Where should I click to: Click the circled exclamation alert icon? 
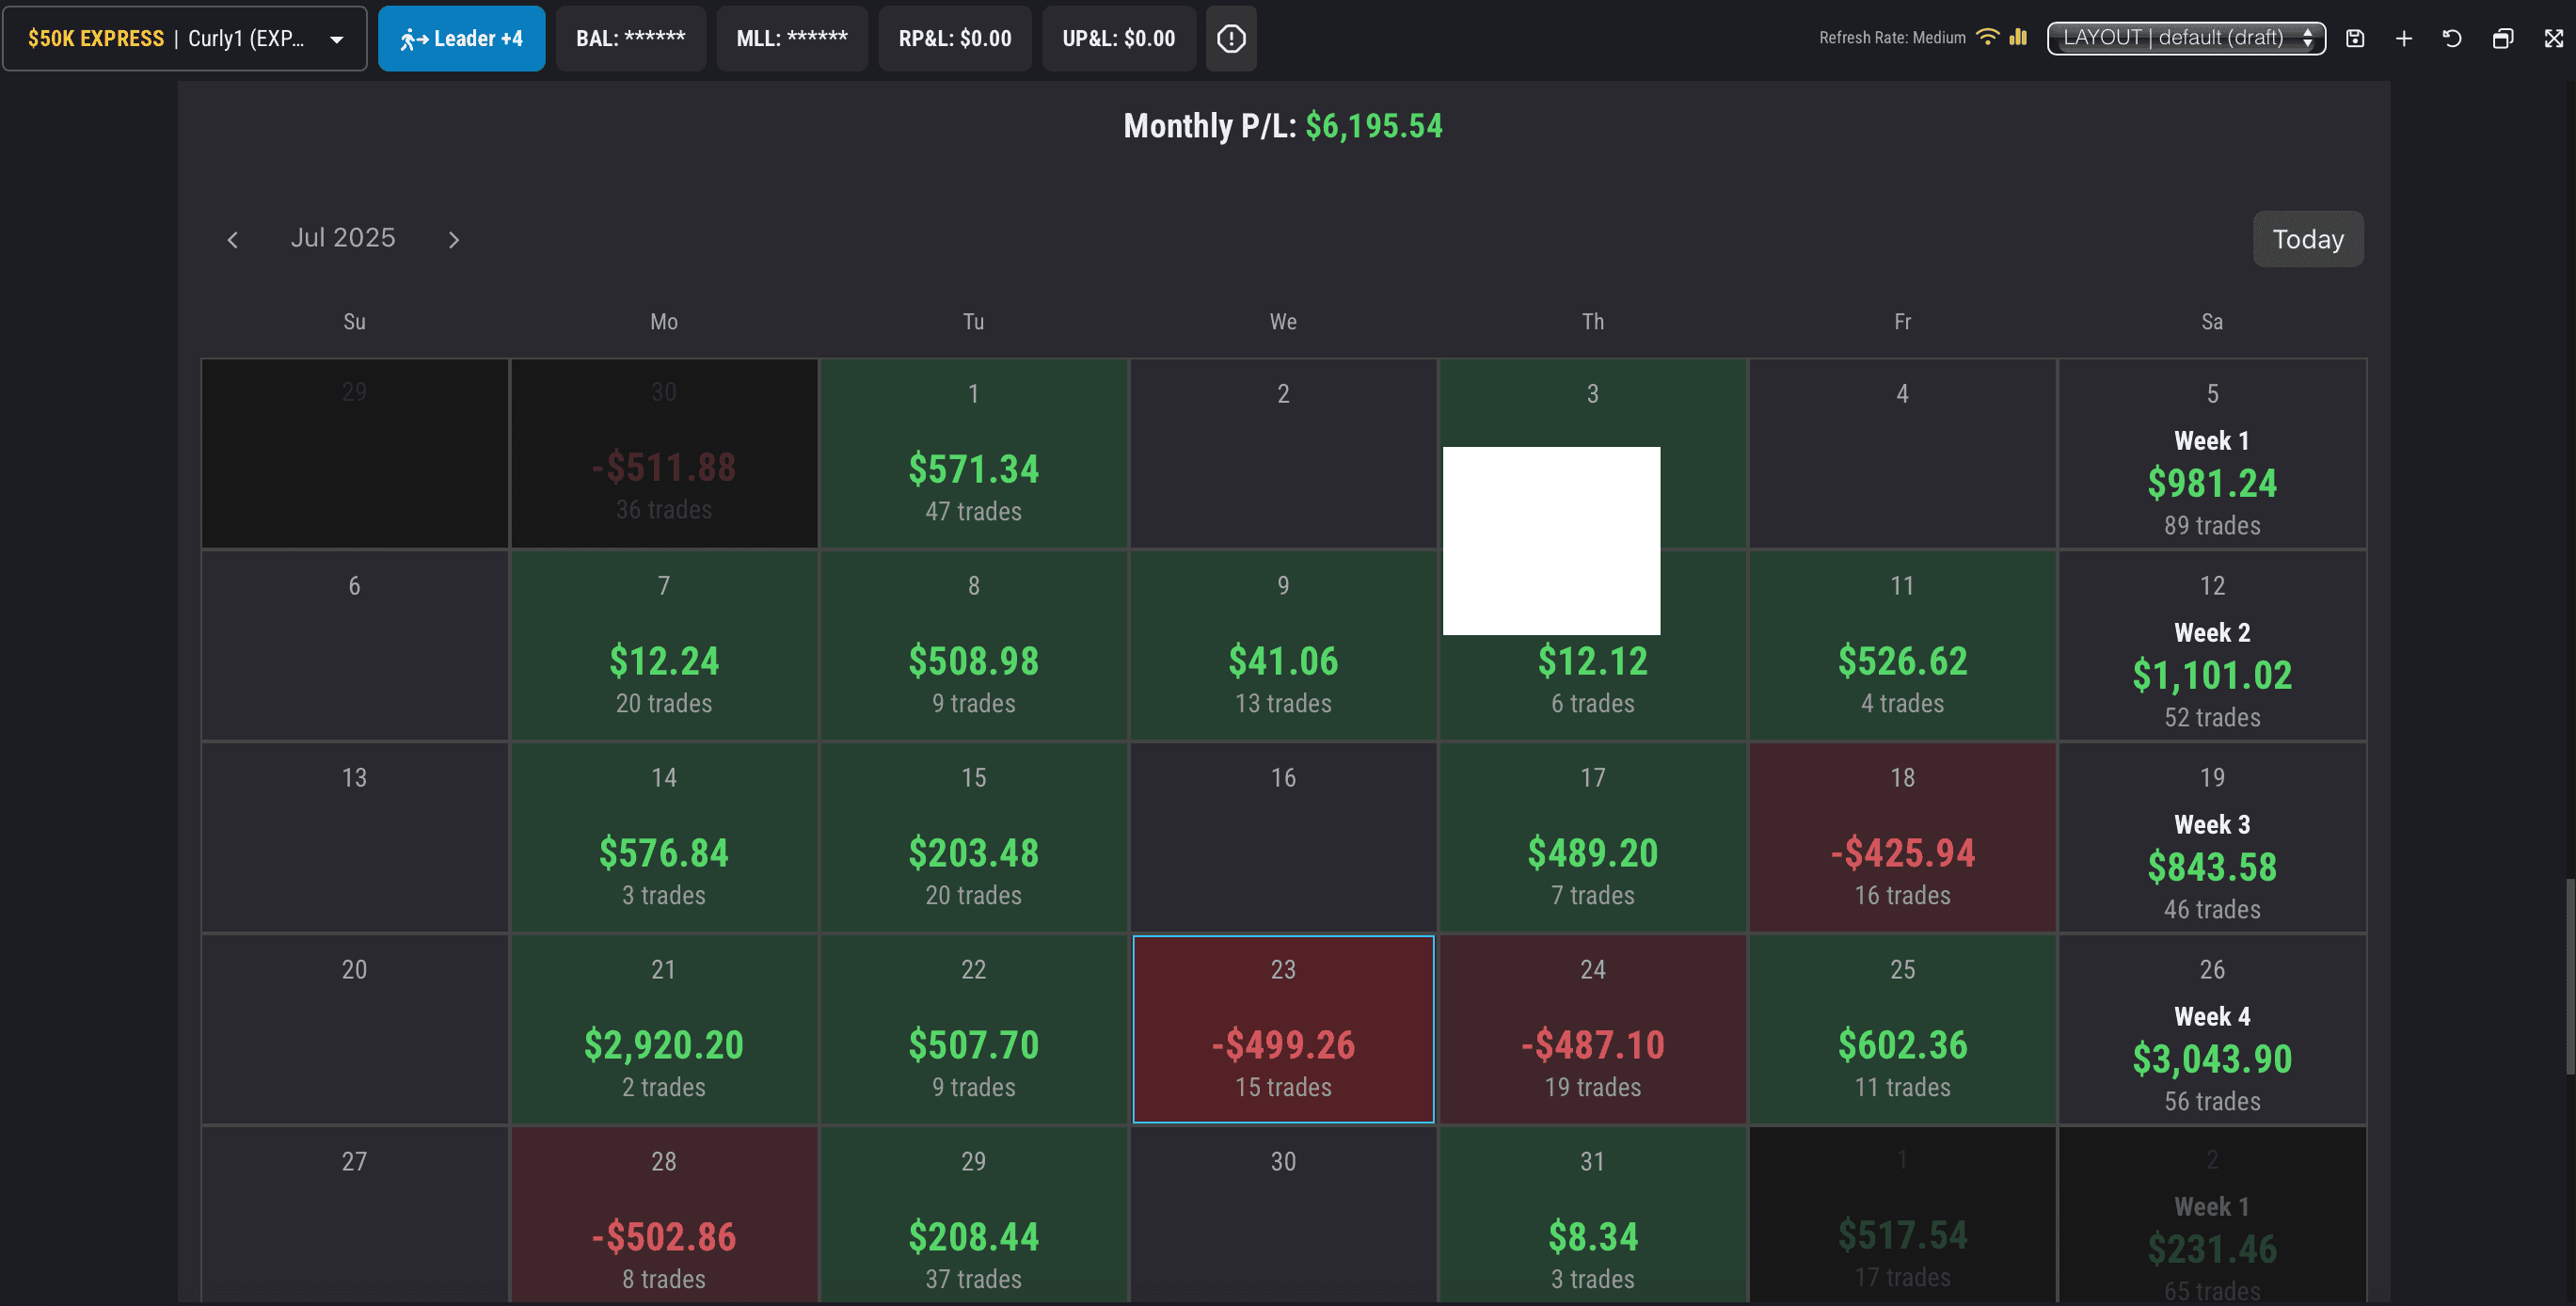pos(1231,38)
